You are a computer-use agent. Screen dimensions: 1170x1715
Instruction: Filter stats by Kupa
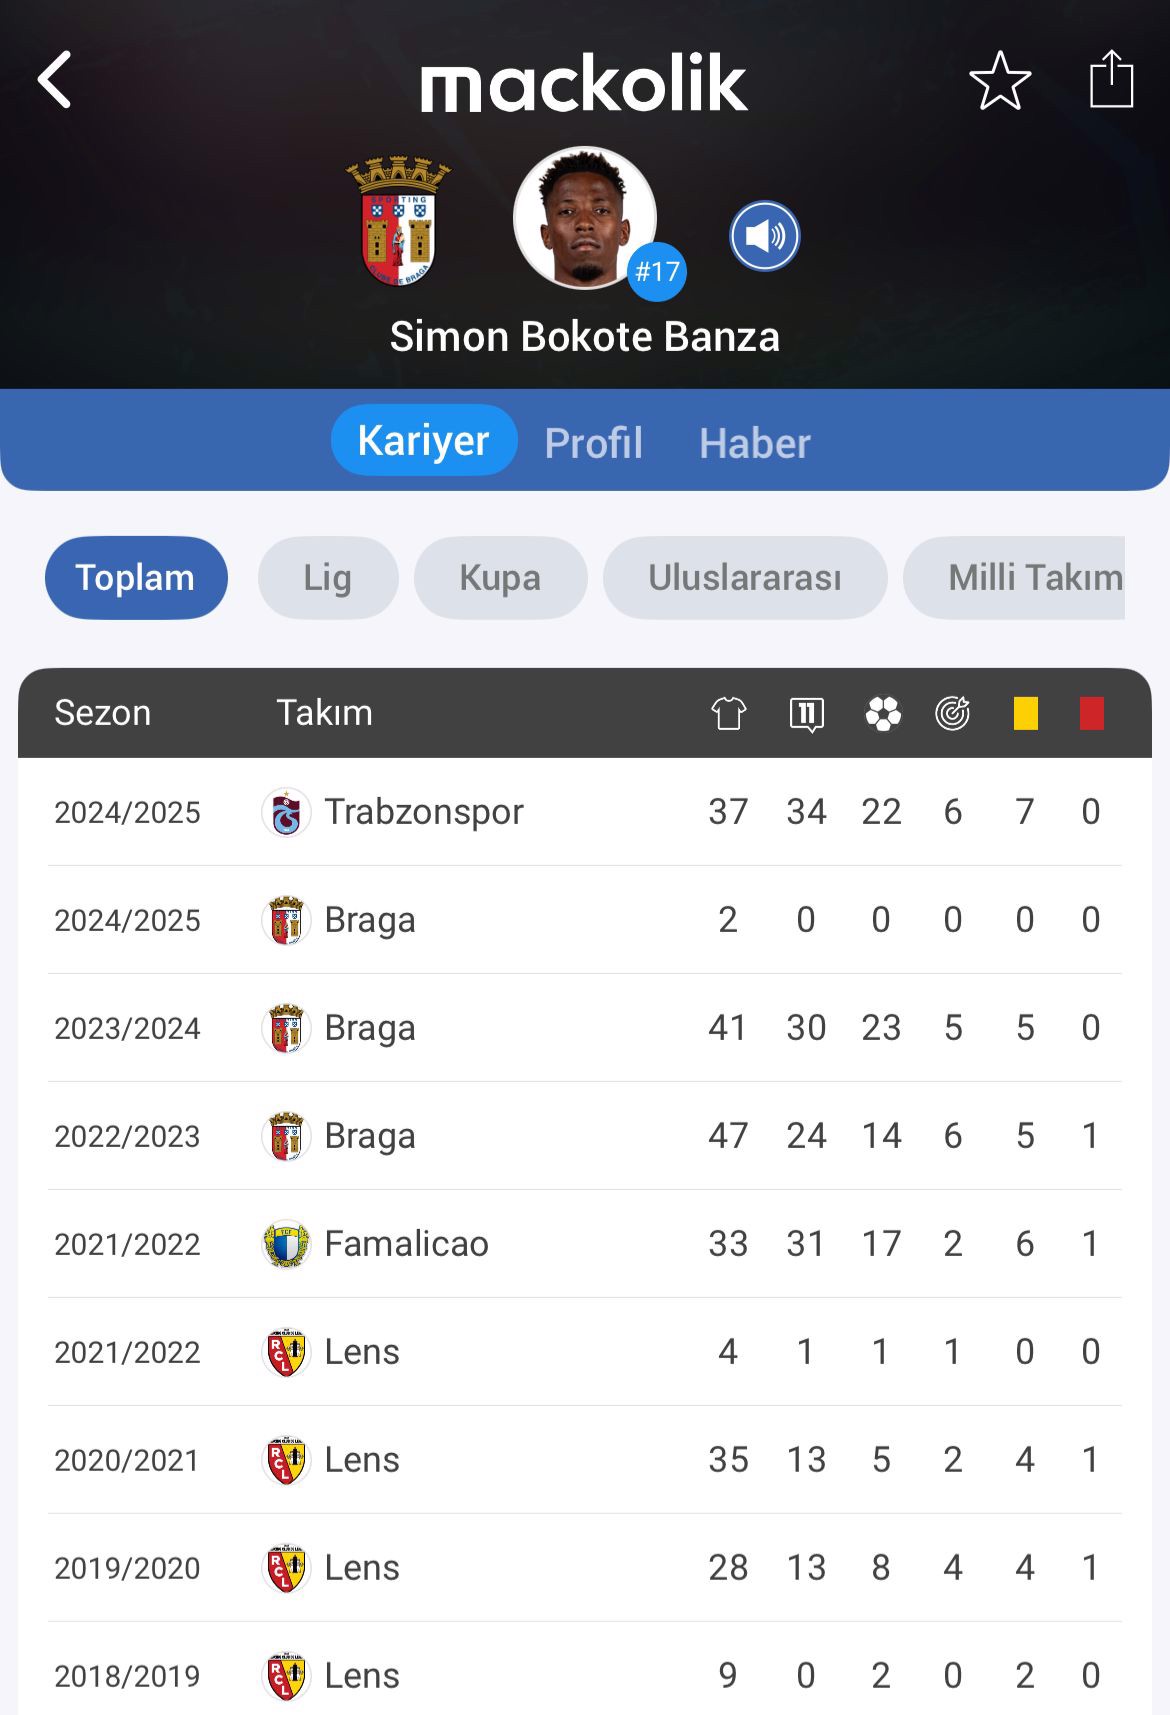click(x=500, y=577)
